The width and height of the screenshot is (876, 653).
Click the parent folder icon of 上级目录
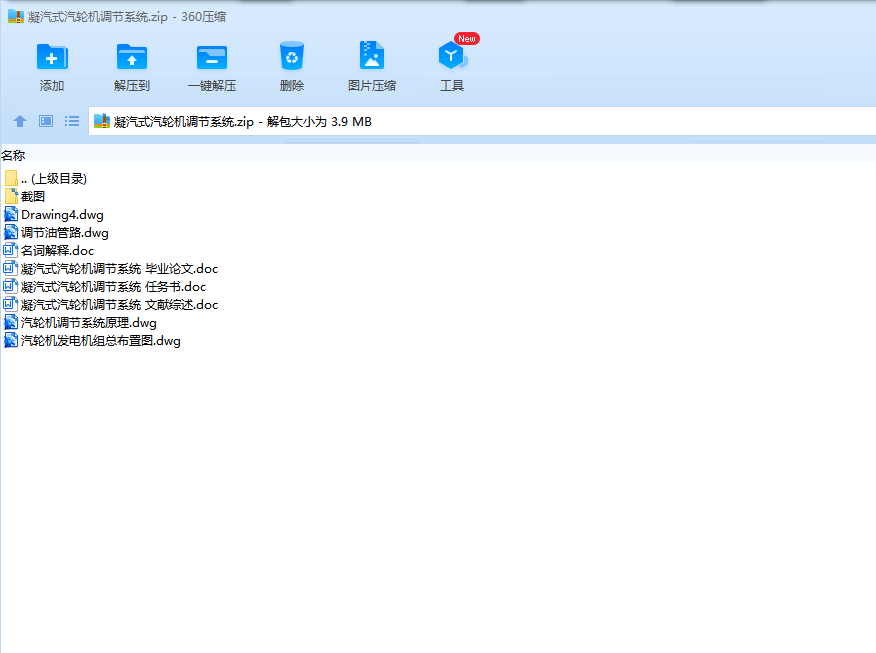tap(11, 178)
